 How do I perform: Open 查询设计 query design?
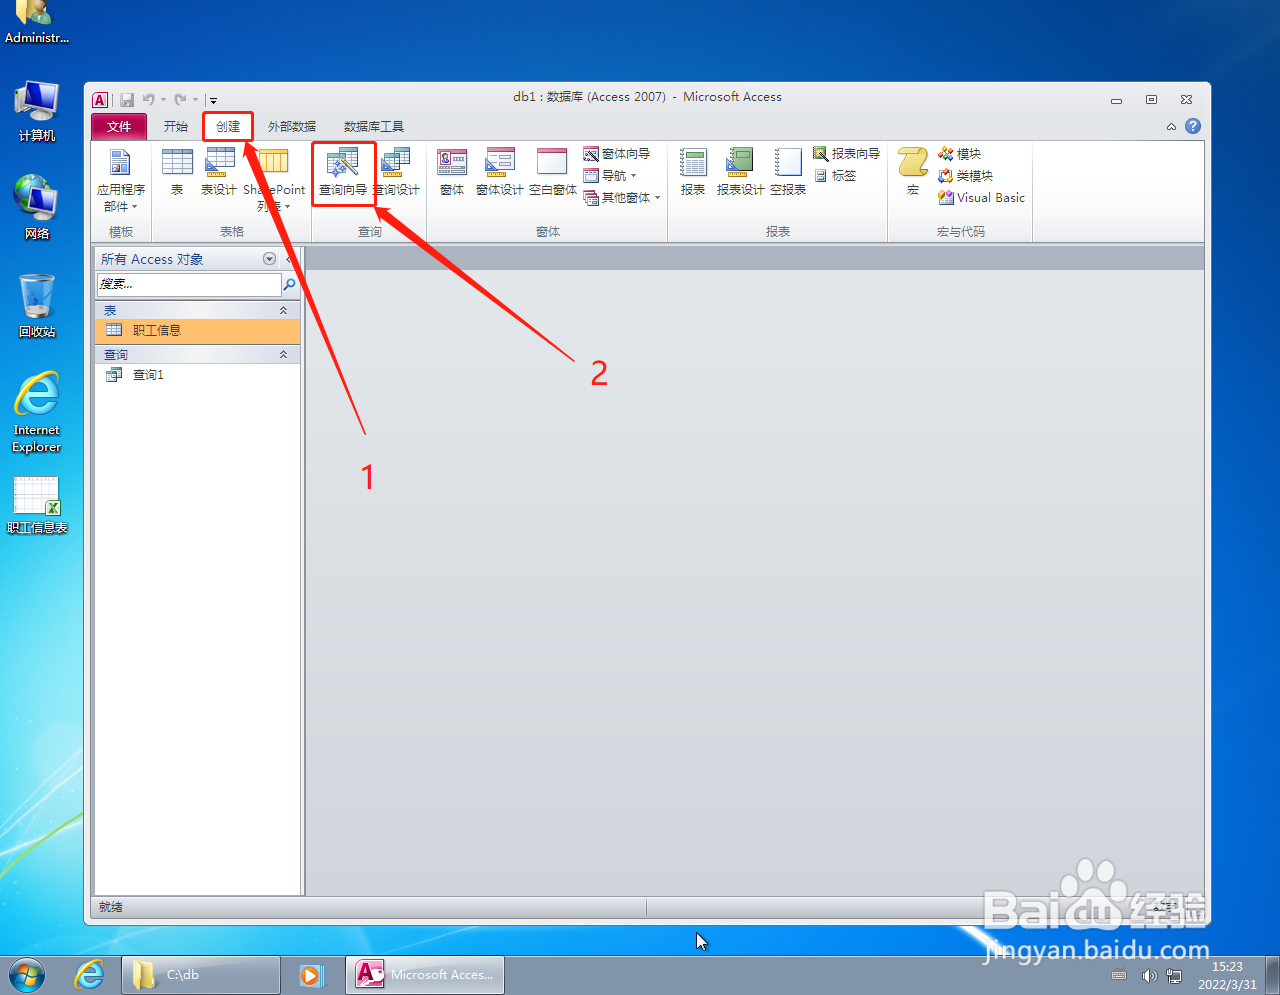pyautogui.click(x=397, y=172)
